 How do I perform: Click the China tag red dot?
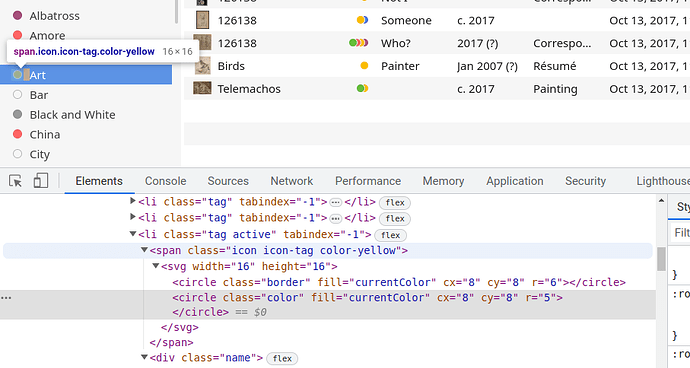point(18,134)
